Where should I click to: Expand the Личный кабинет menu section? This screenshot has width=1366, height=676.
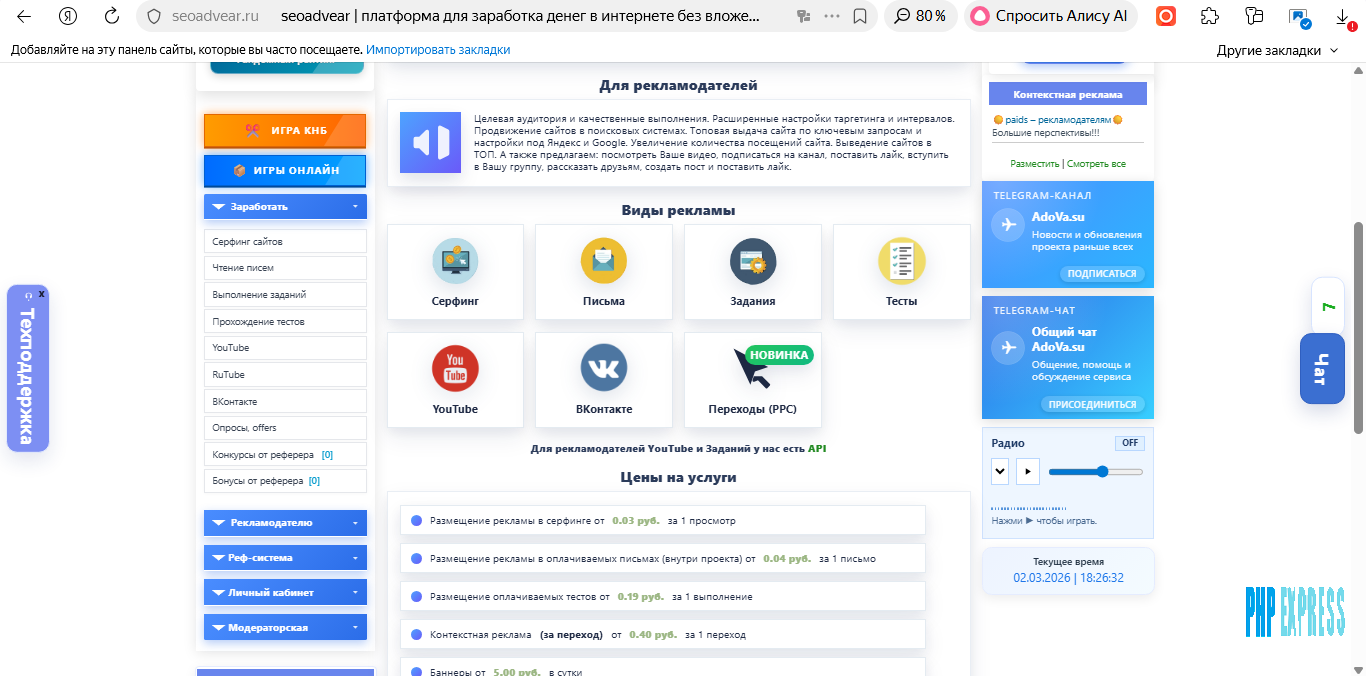(x=285, y=593)
